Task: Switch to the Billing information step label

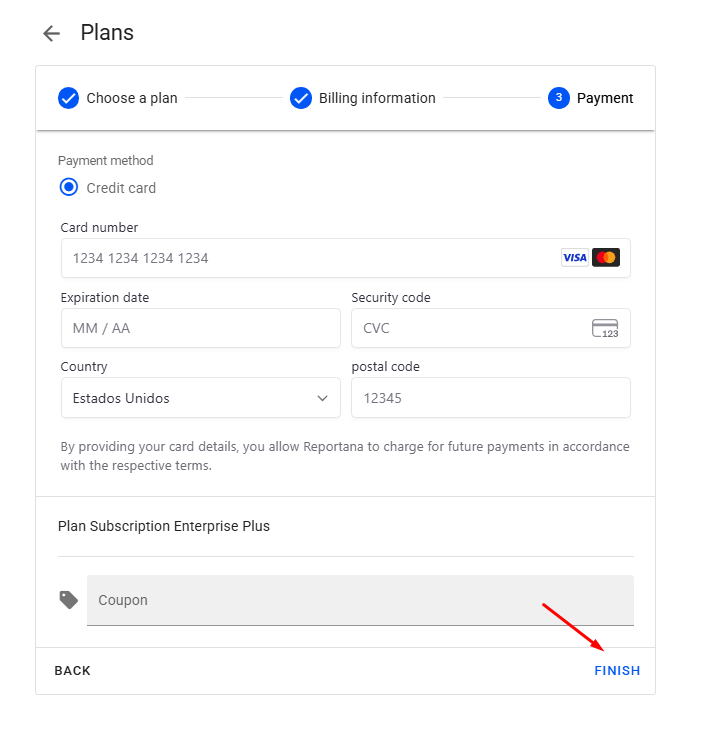Action: click(x=377, y=98)
